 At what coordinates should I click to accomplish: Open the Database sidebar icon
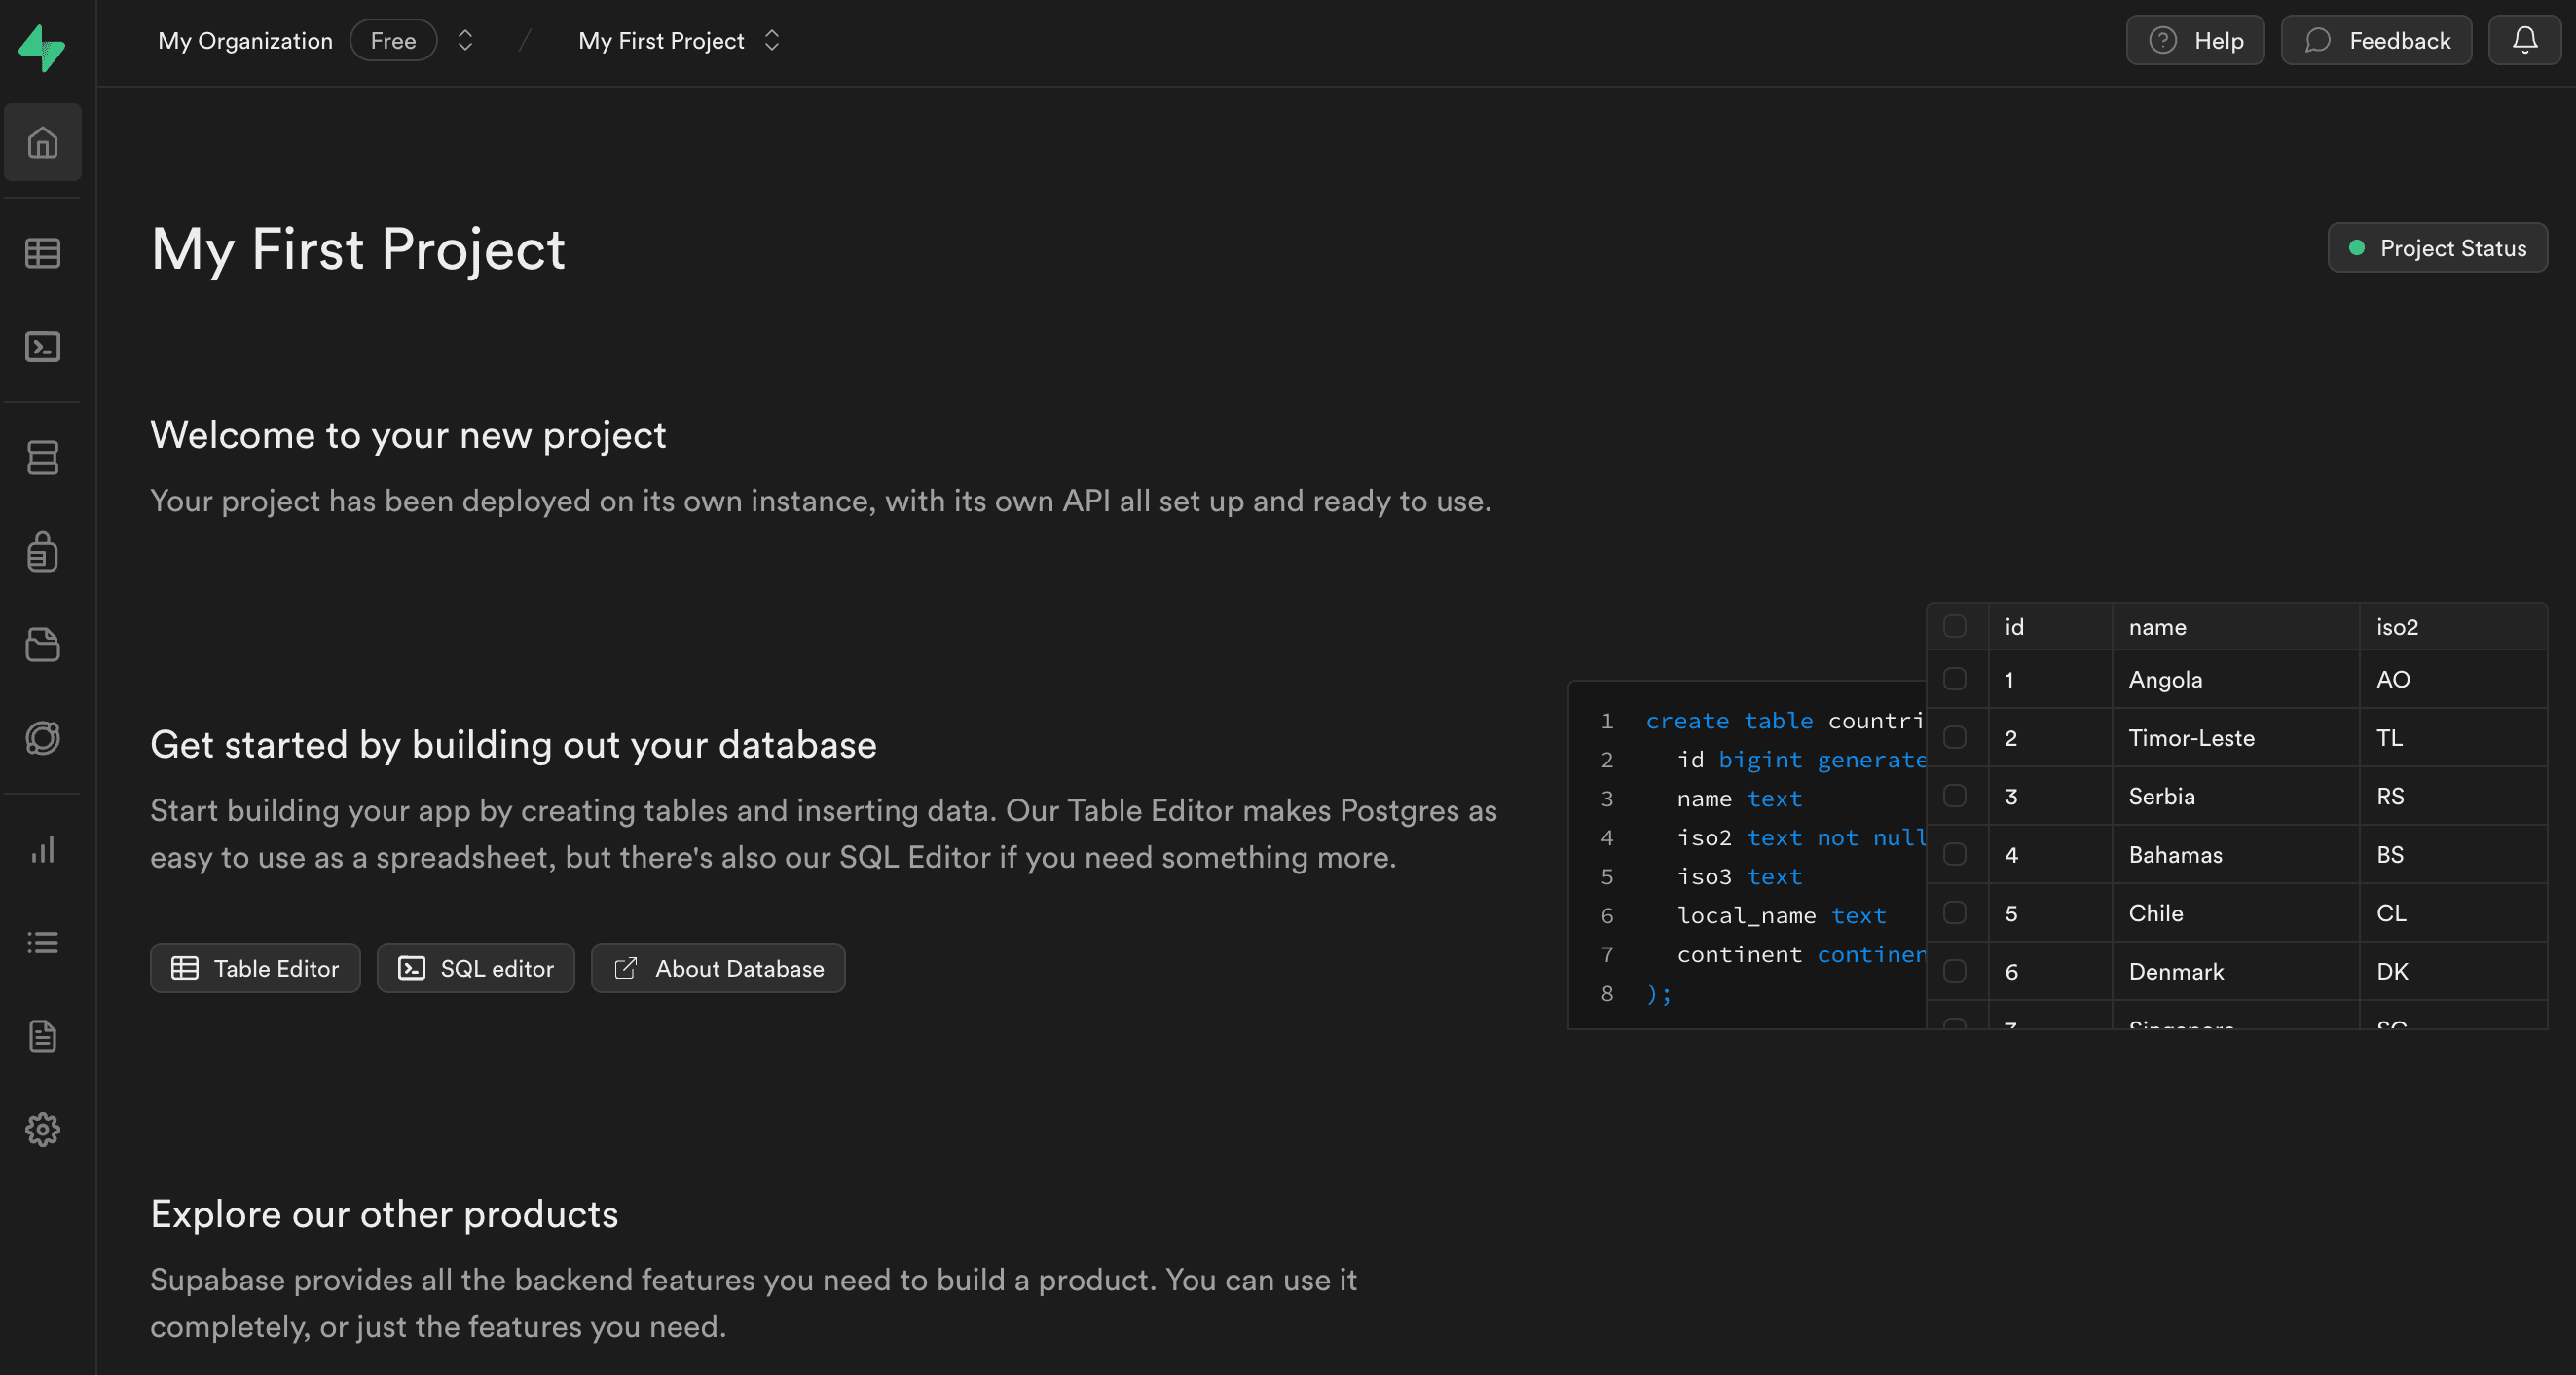(x=42, y=458)
